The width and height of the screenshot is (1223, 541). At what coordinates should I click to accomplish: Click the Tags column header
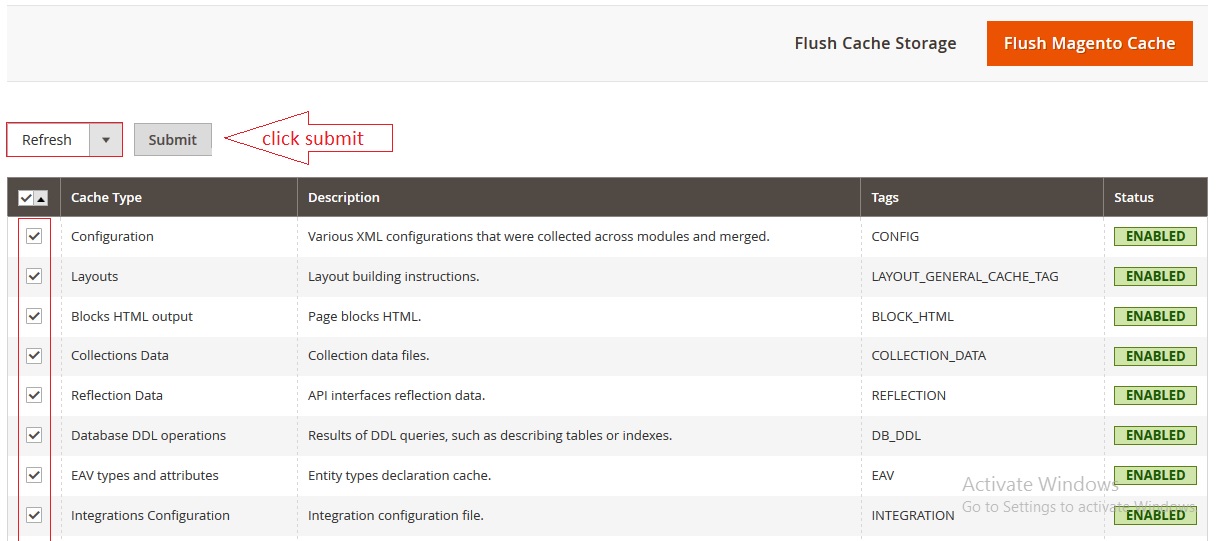click(885, 198)
